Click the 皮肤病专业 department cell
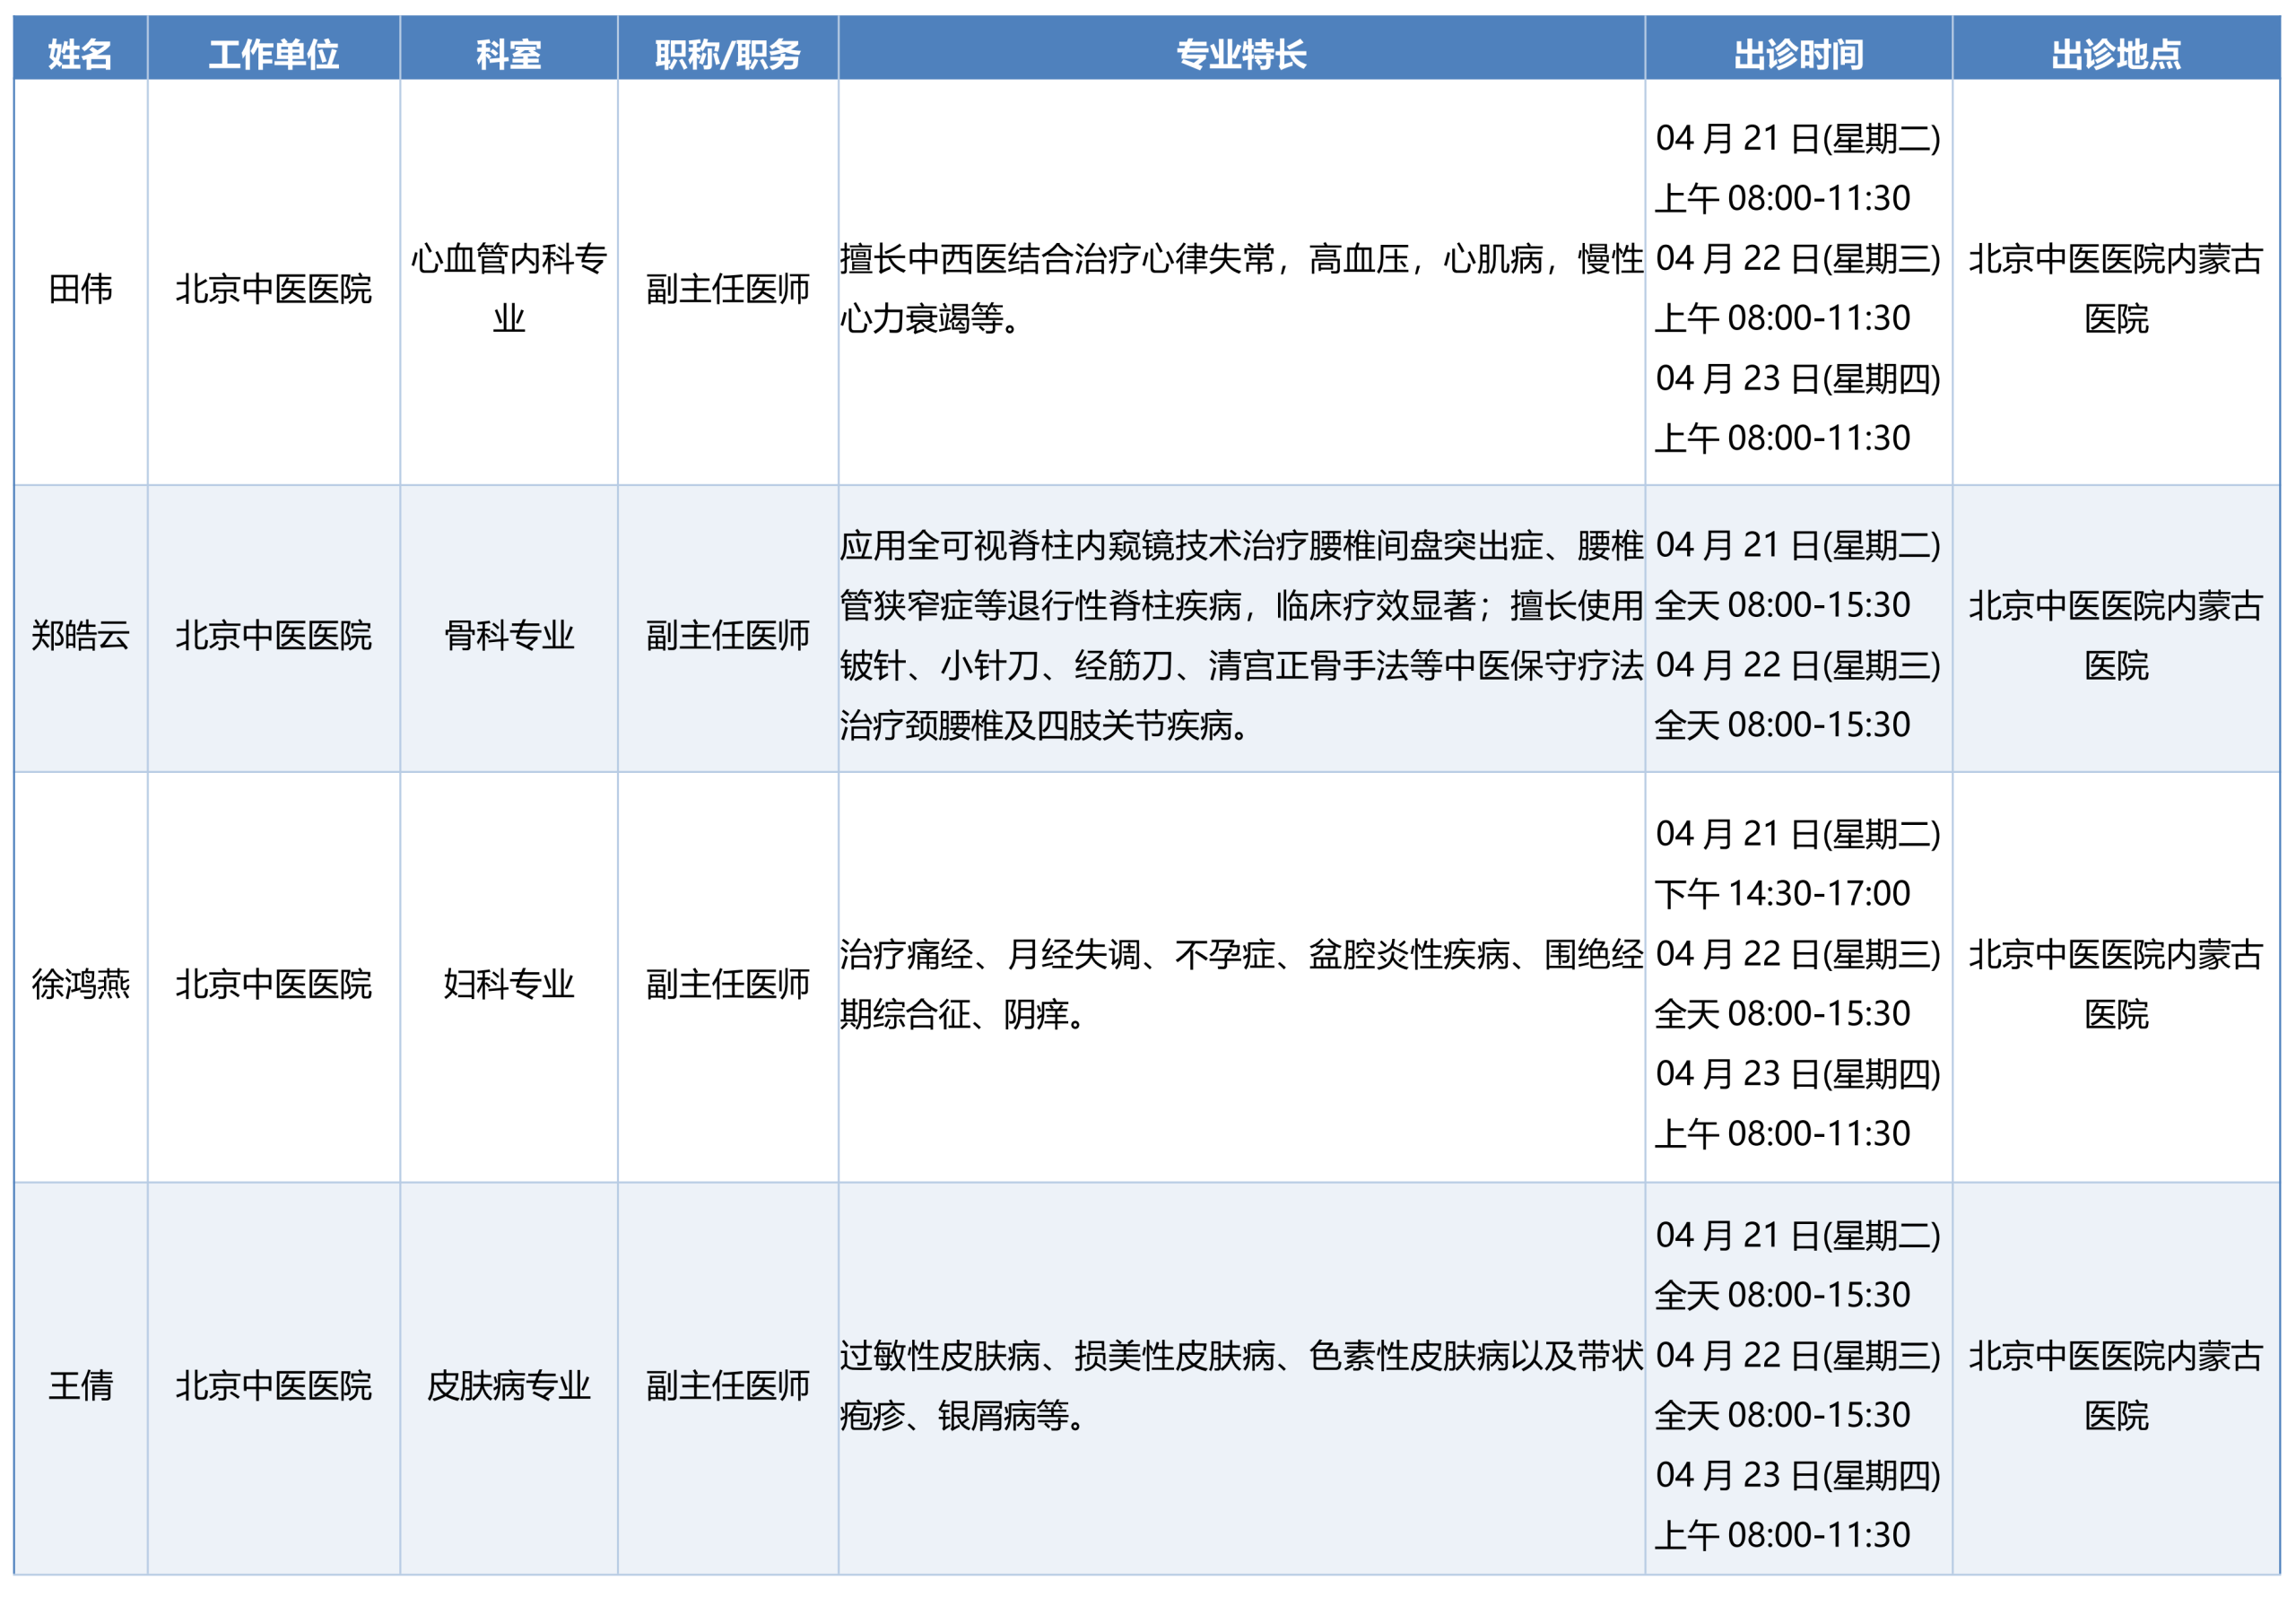 tap(508, 1385)
